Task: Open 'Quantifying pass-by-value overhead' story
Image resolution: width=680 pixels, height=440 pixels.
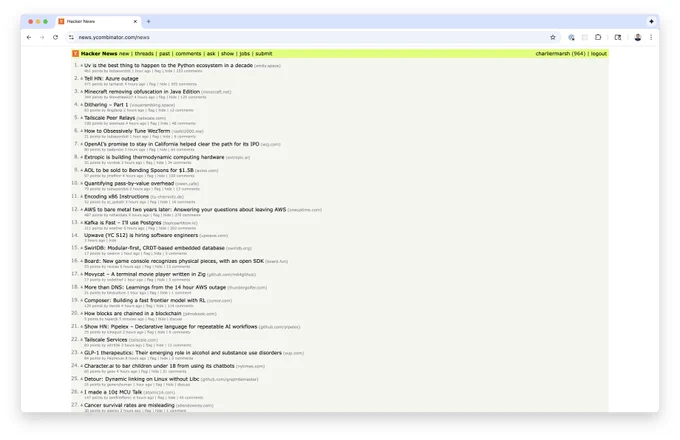Action: [x=129, y=183]
